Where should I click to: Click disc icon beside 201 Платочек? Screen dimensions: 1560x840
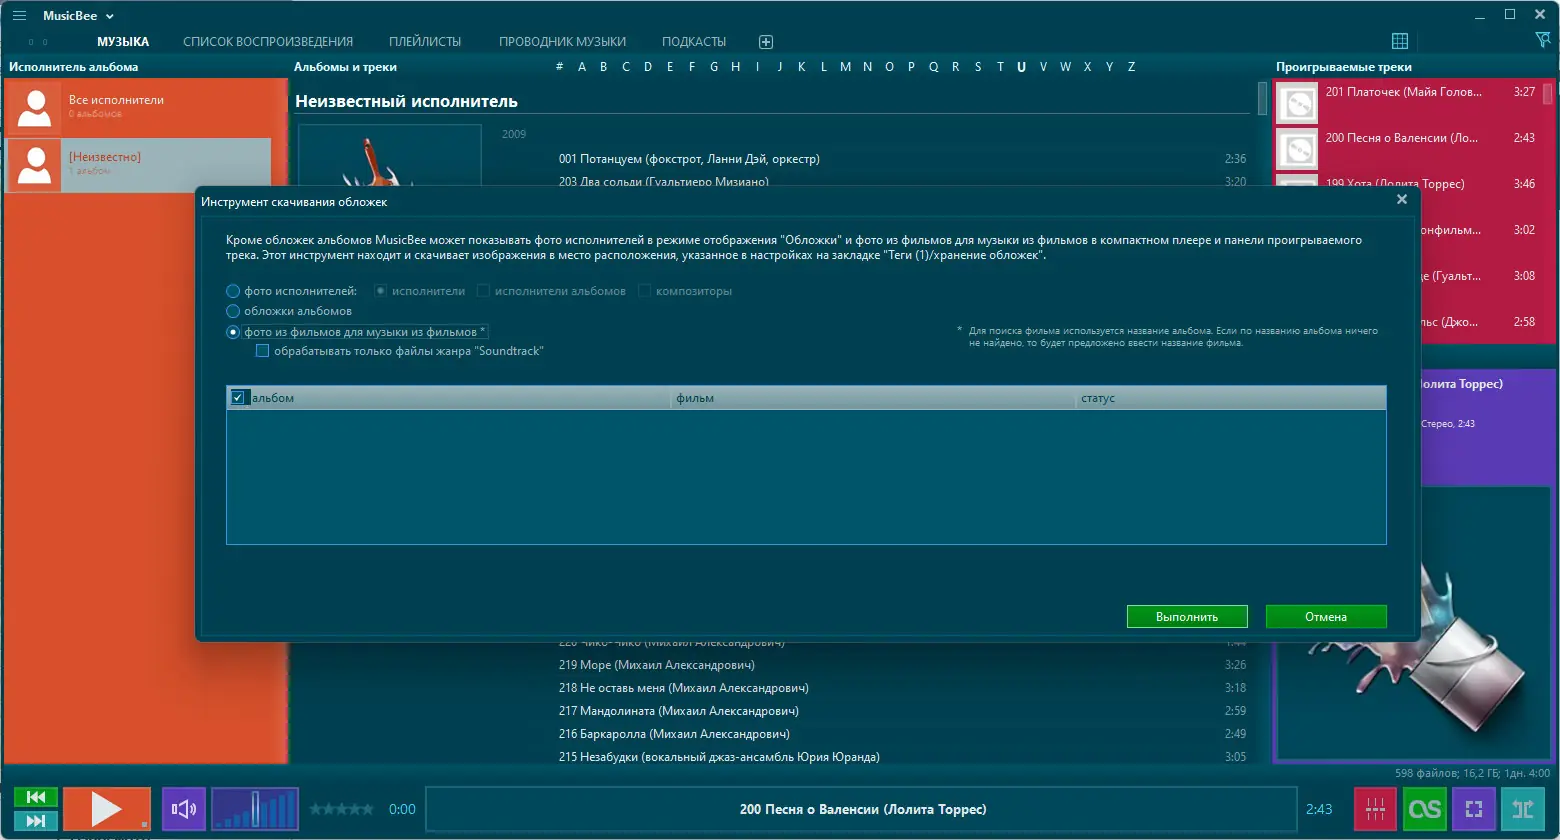tap(1298, 104)
